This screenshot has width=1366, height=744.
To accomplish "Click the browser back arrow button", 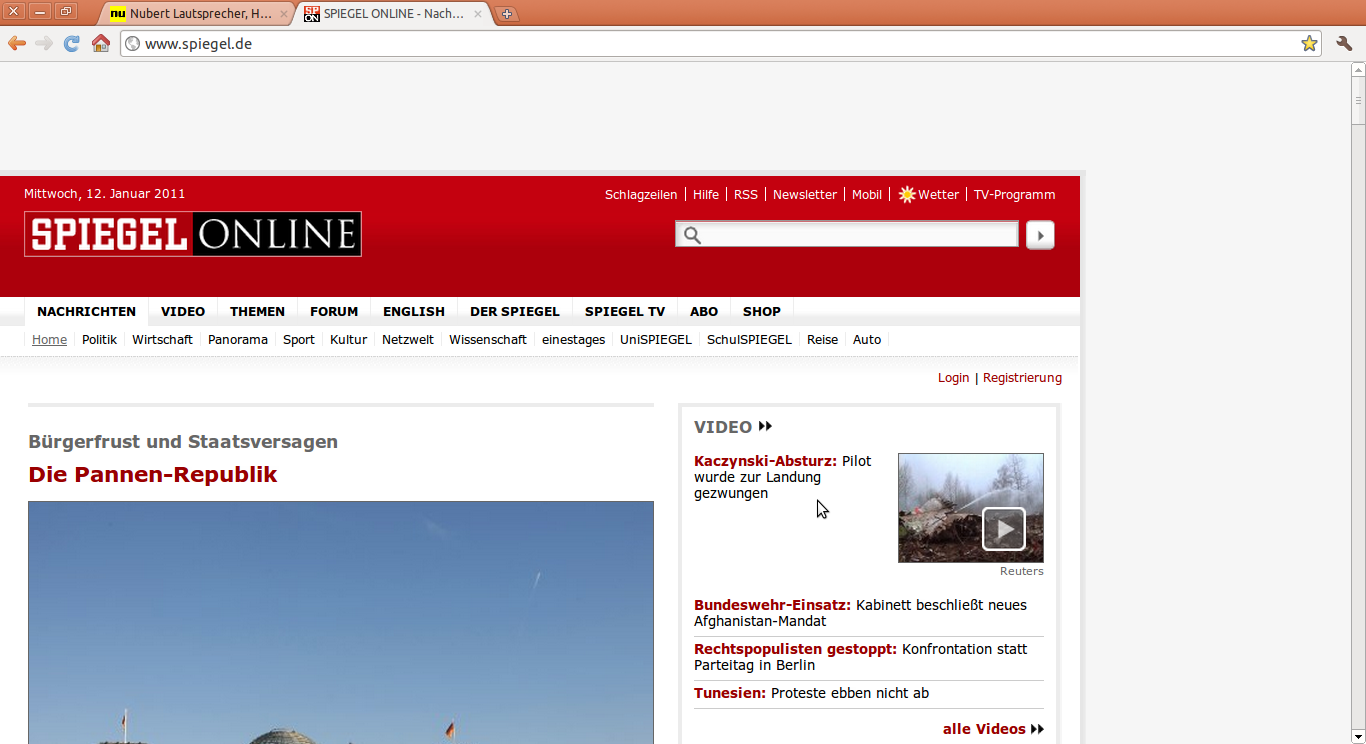I will click(17, 43).
